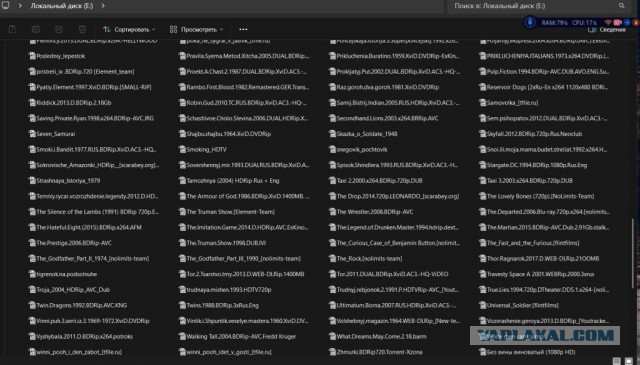Select file The.Truman.Show.1998.DUB.MVI
Viewport: 640px width, 365px height.
[x=222, y=243]
